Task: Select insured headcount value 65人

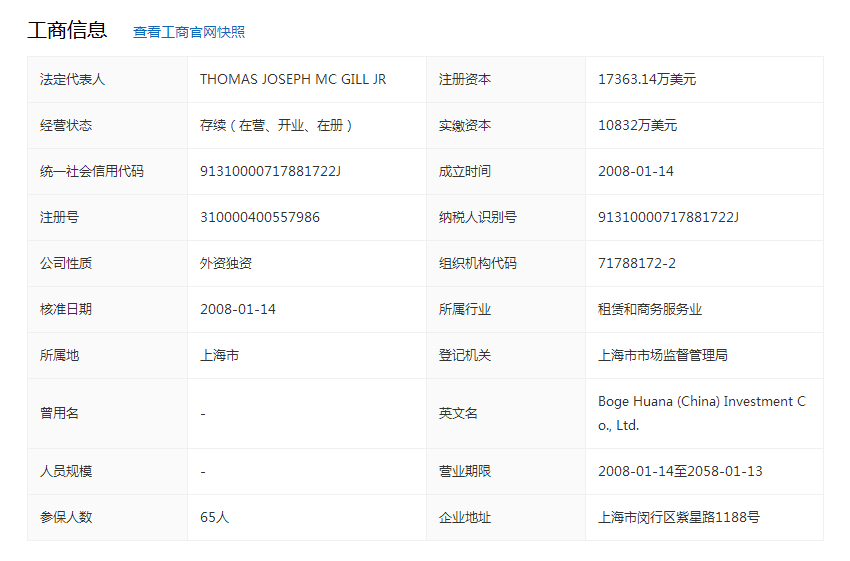Action: [214, 518]
